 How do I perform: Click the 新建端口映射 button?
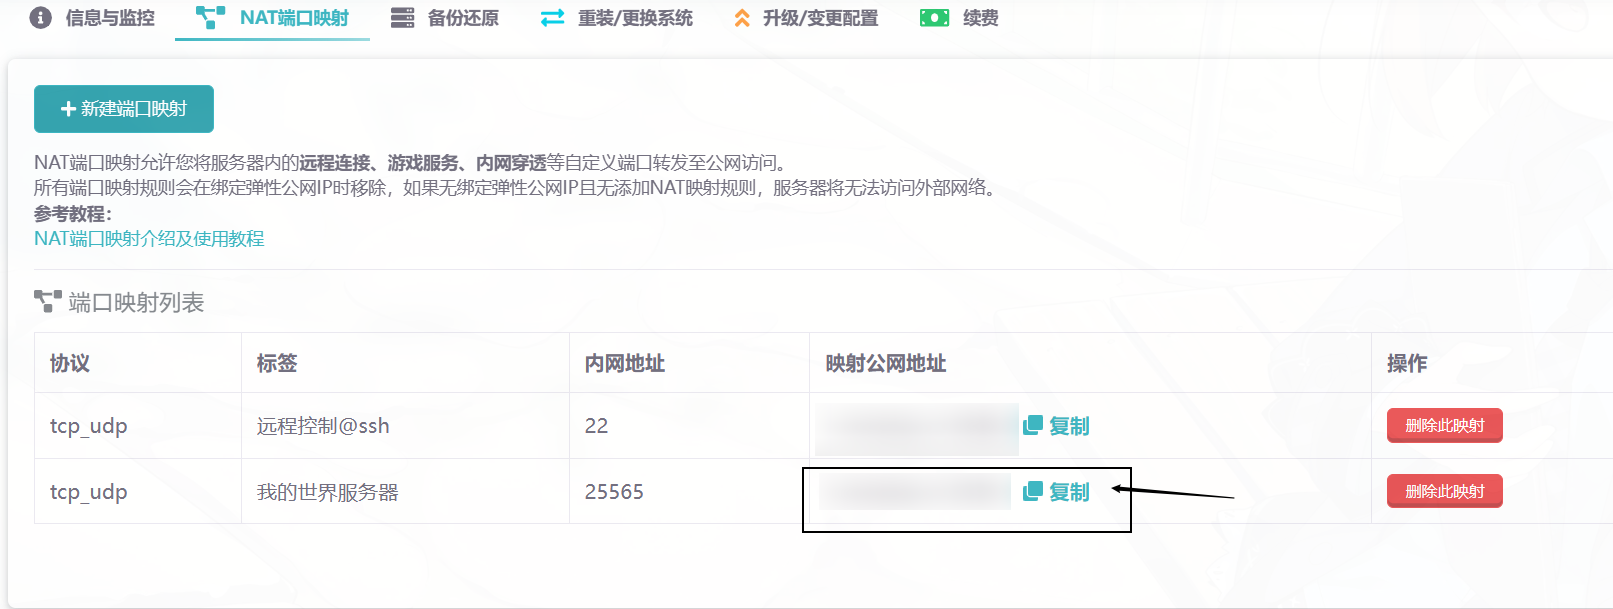pos(124,109)
